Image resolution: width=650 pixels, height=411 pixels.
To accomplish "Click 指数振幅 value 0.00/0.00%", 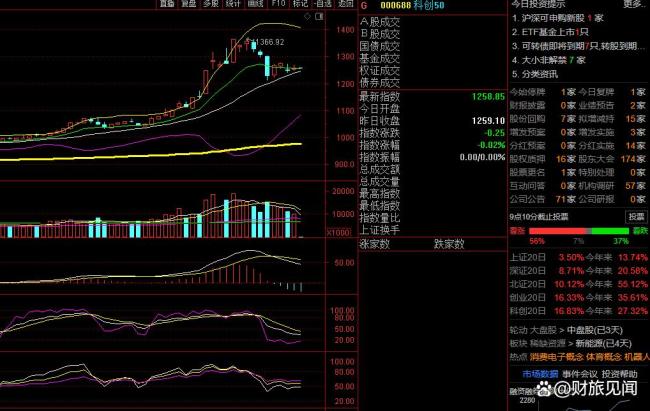I will [483, 157].
